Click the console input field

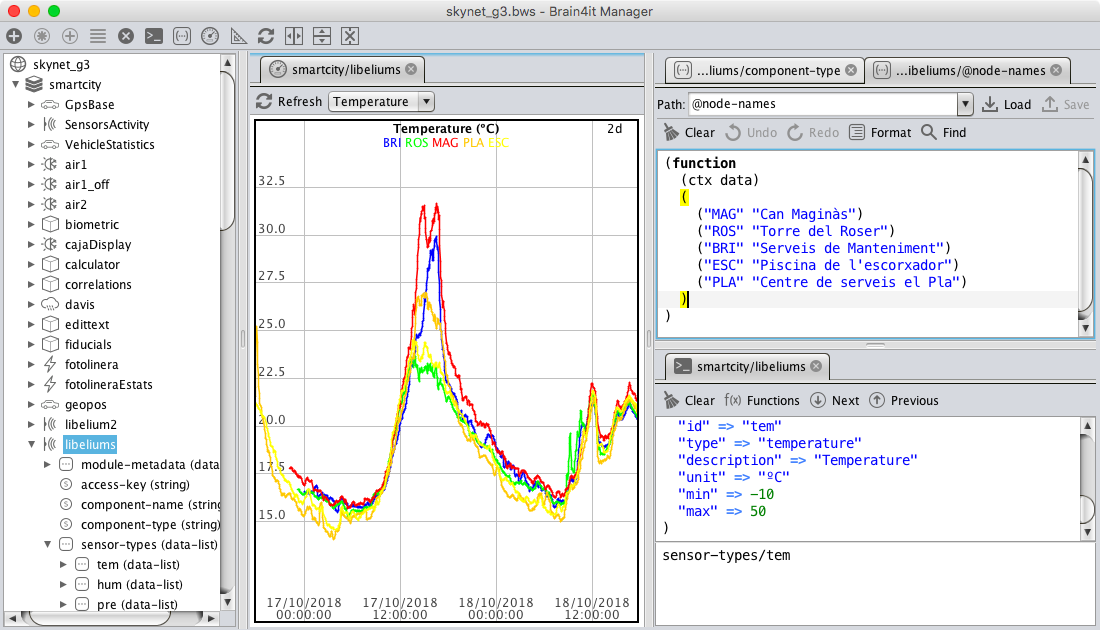[876, 584]
